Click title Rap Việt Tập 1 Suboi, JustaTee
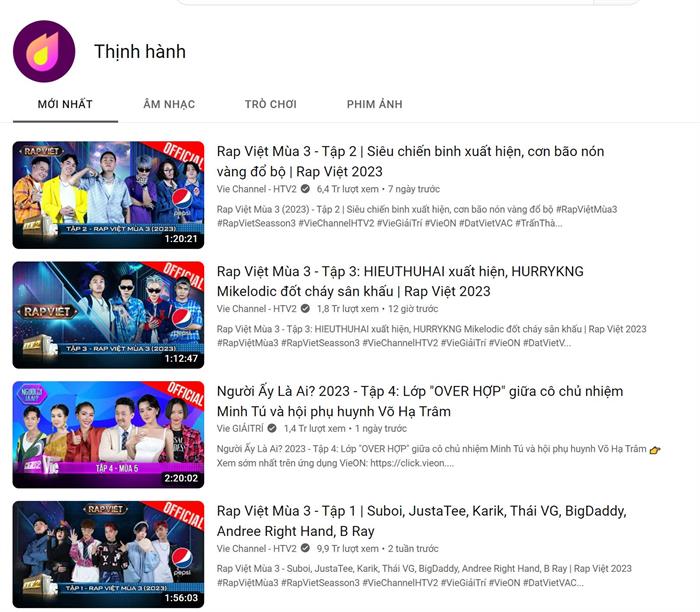The width and height of the screenshot is (700, 612). click(421, 521)
